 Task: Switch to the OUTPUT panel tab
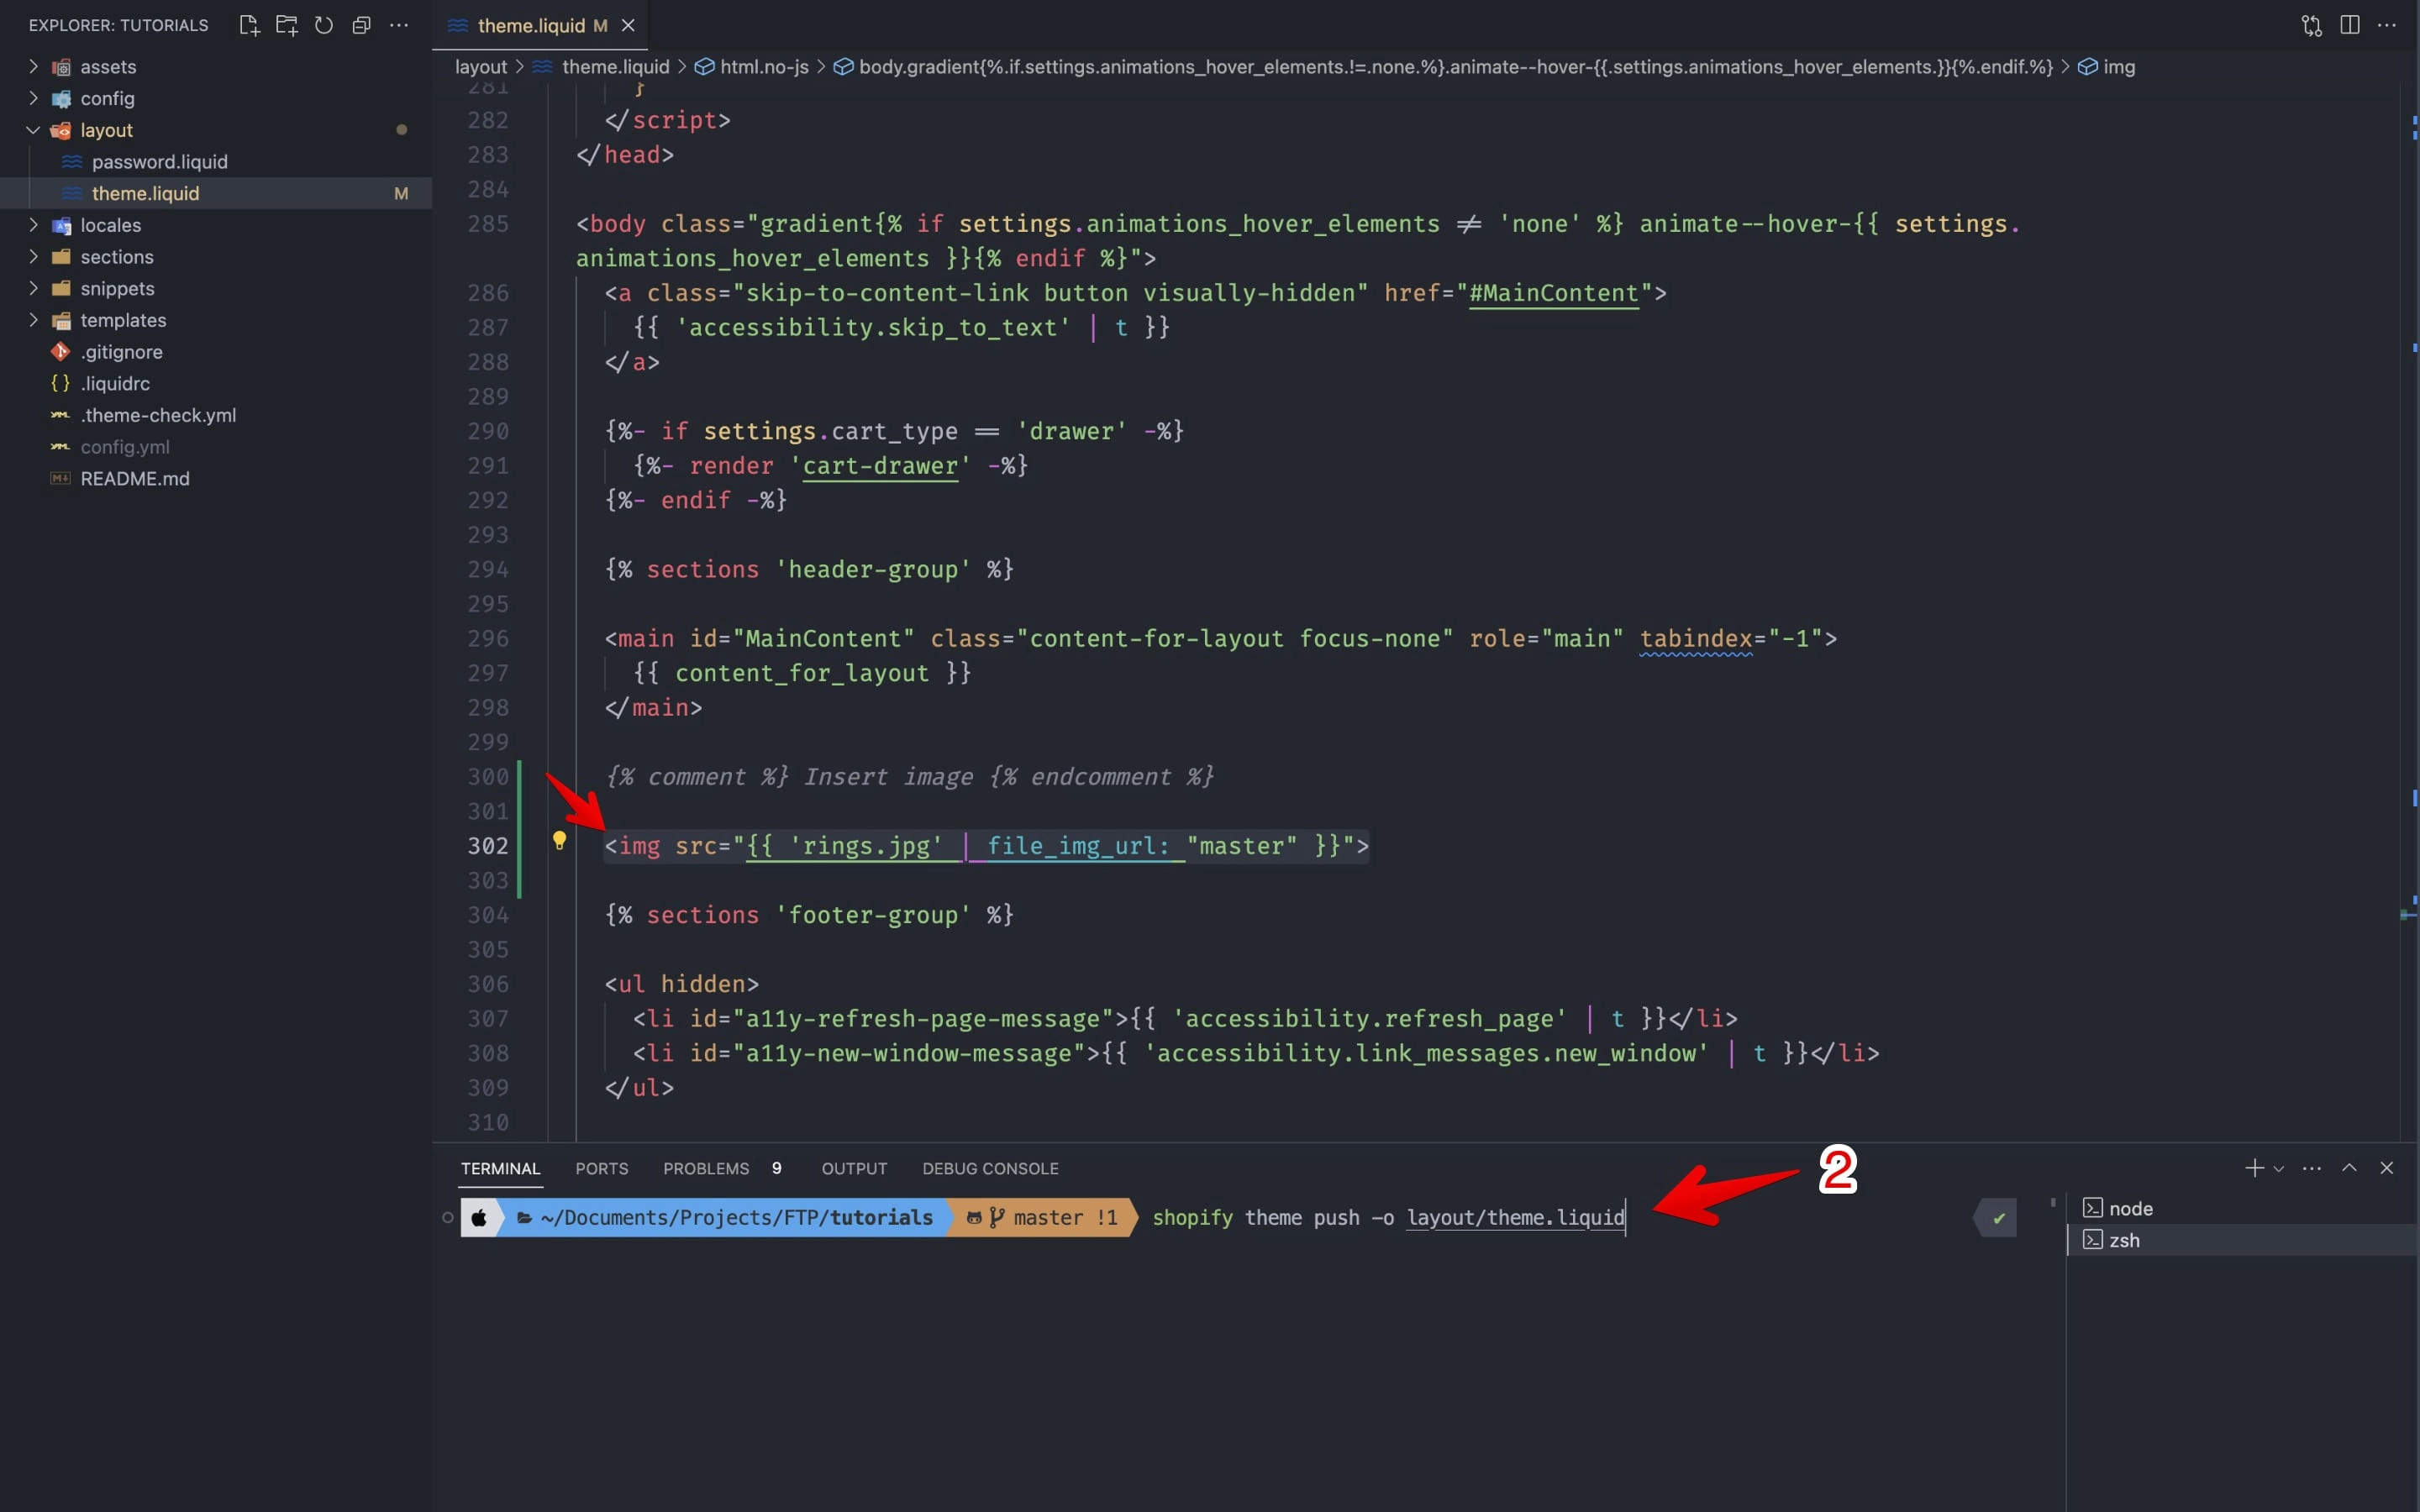tap(854, 1168)
